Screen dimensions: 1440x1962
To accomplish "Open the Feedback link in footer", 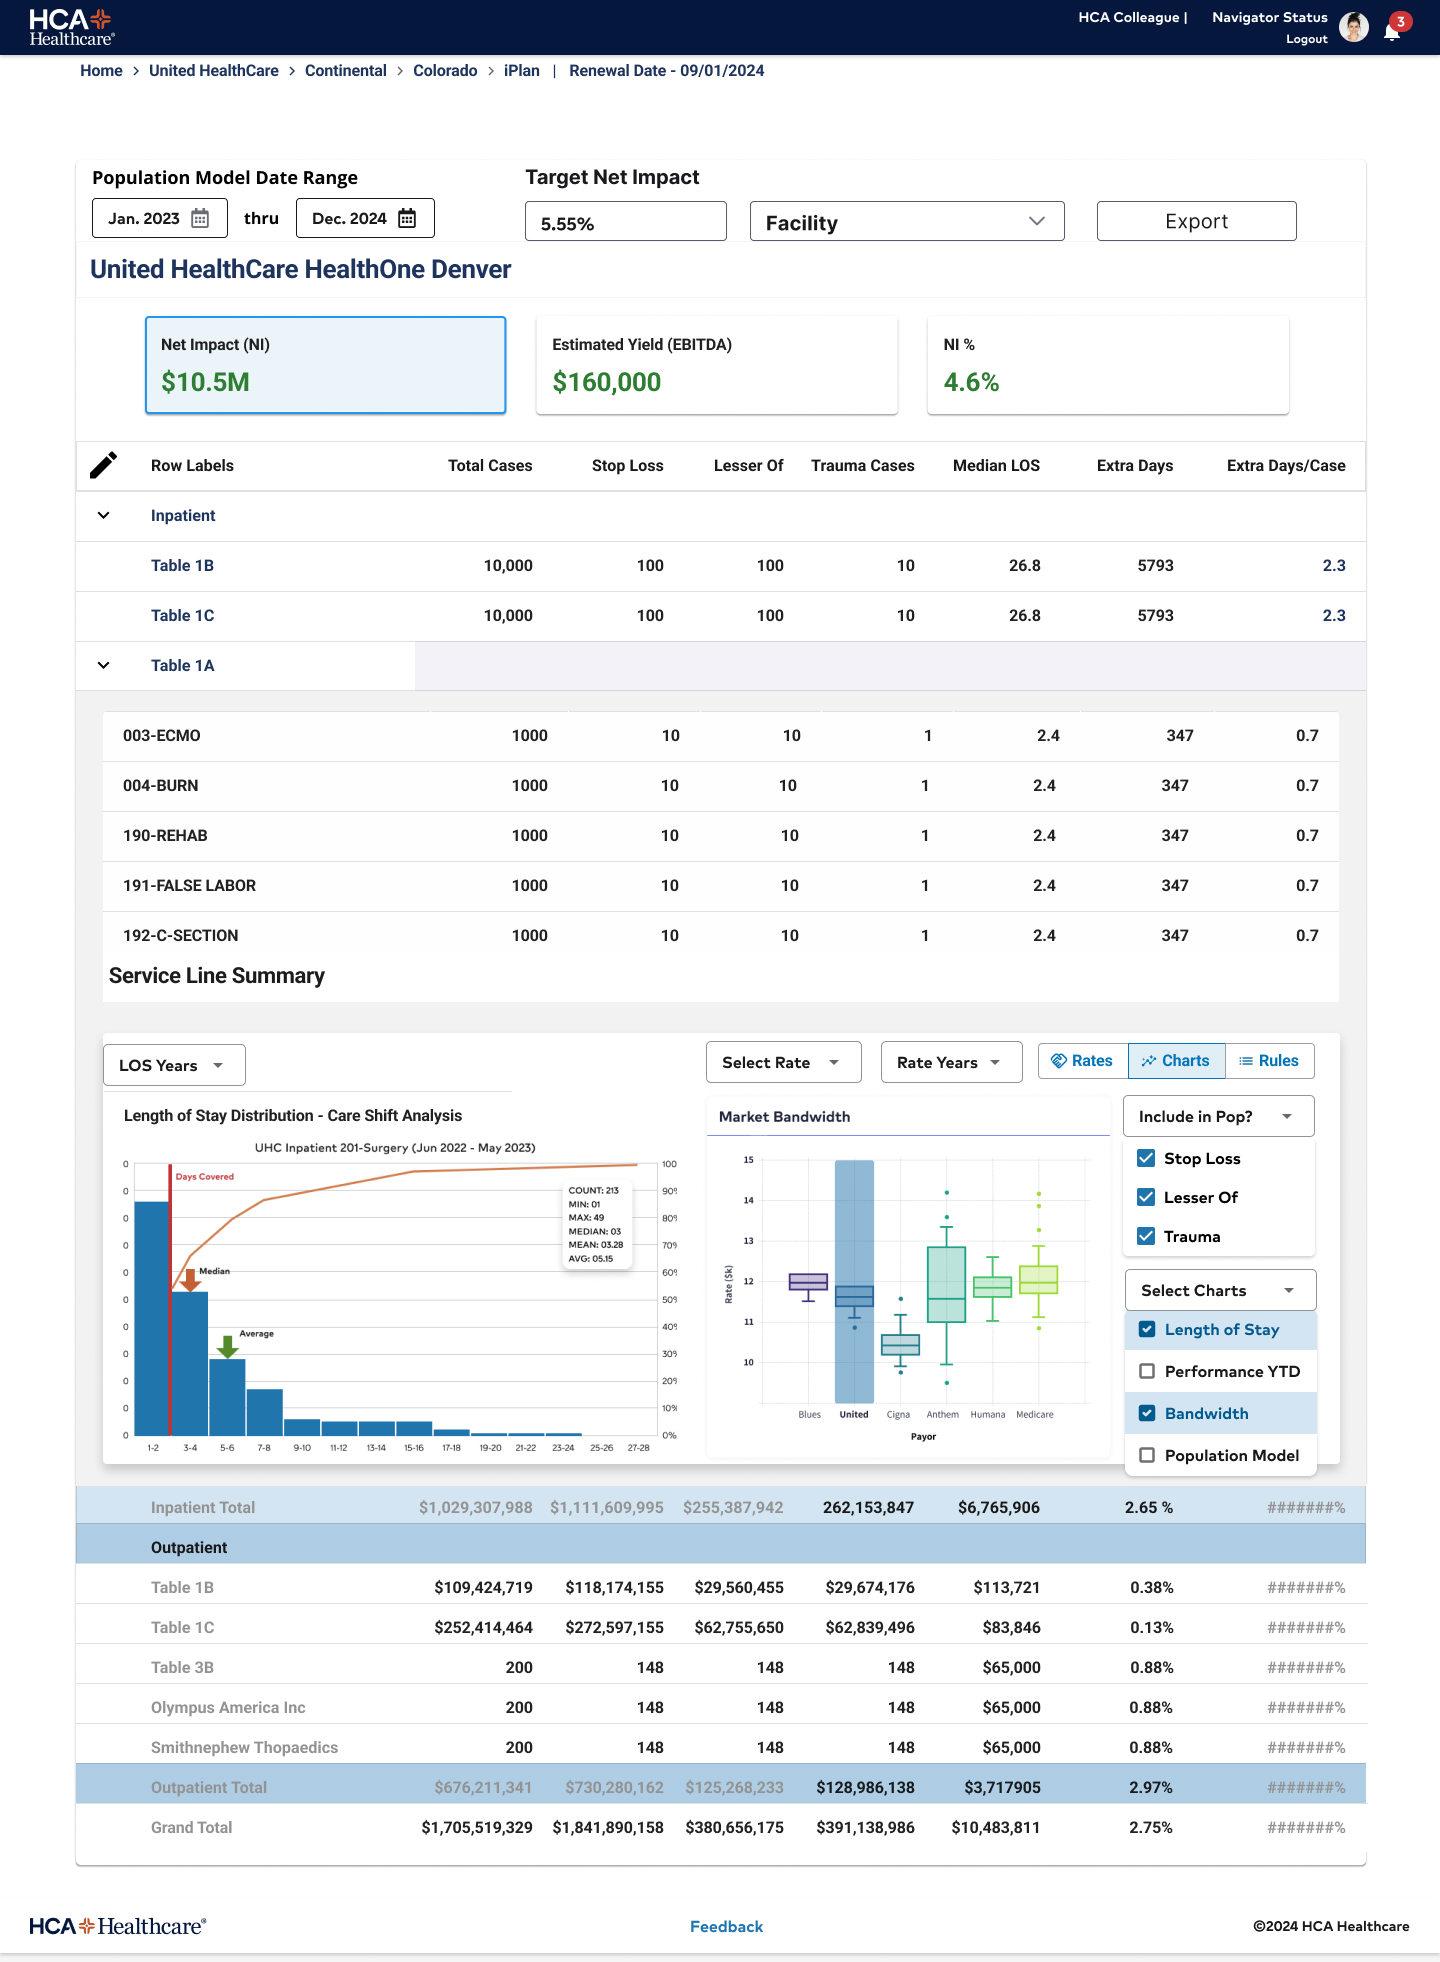I will click(x=726, y=1926).
